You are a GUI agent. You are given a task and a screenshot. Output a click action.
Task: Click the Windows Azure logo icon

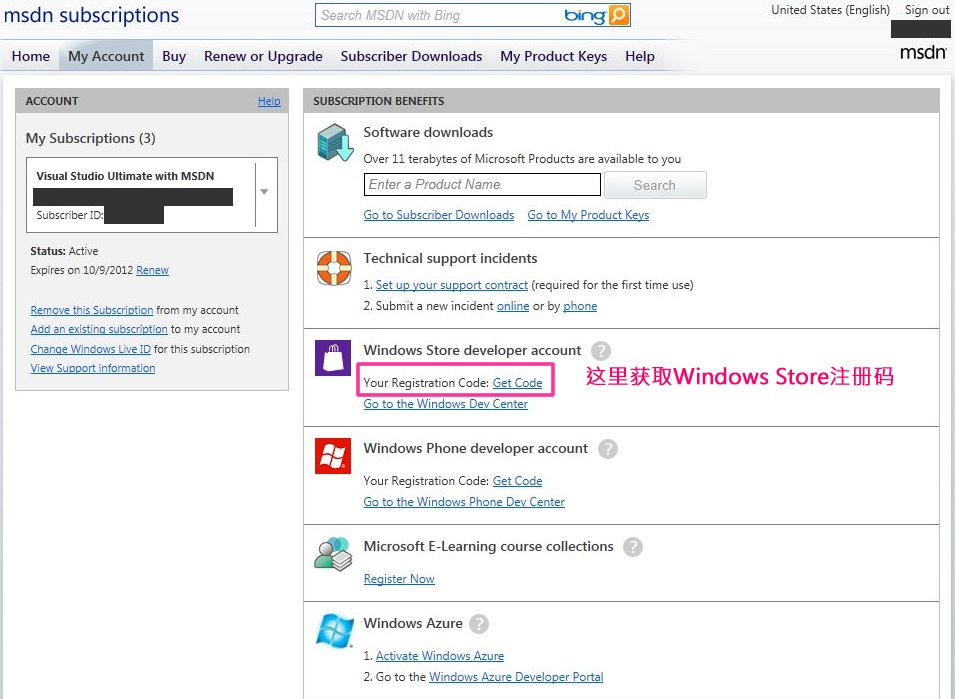tap(334, 630)
